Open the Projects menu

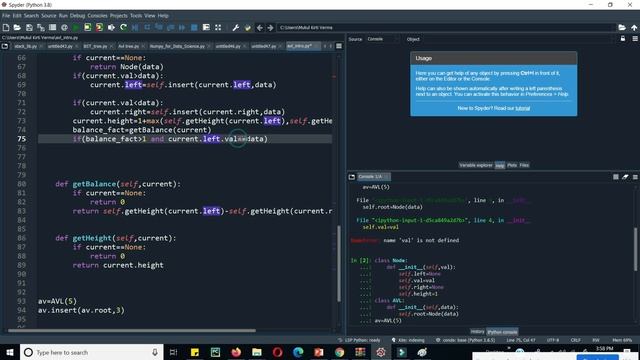118,16
